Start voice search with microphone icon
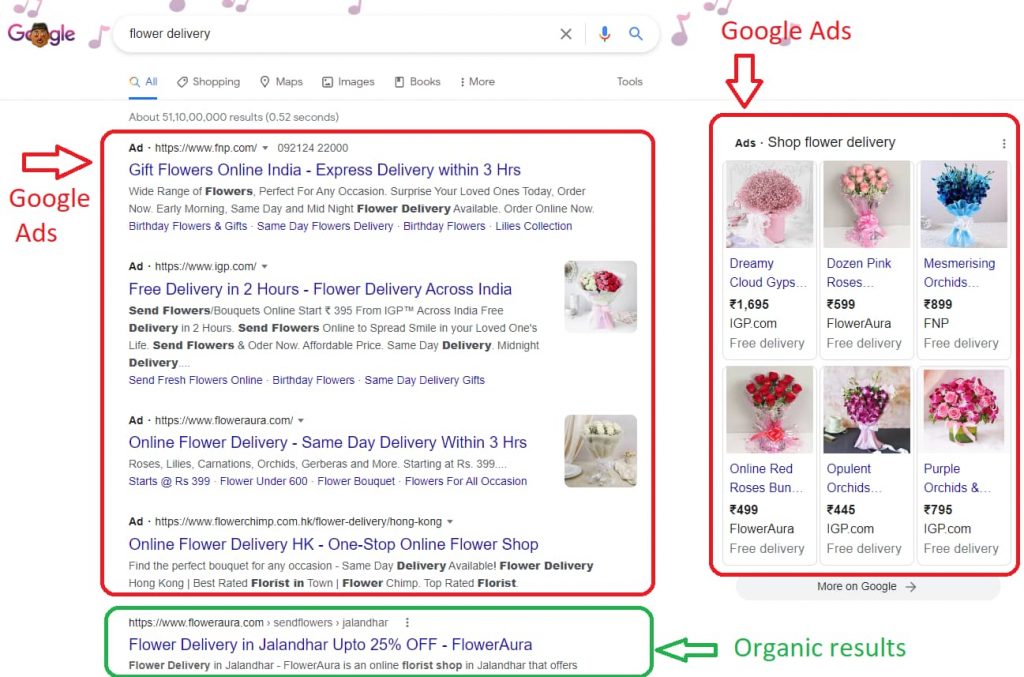The height and width of the screenshot is (677, 1024). pos(605,34)
